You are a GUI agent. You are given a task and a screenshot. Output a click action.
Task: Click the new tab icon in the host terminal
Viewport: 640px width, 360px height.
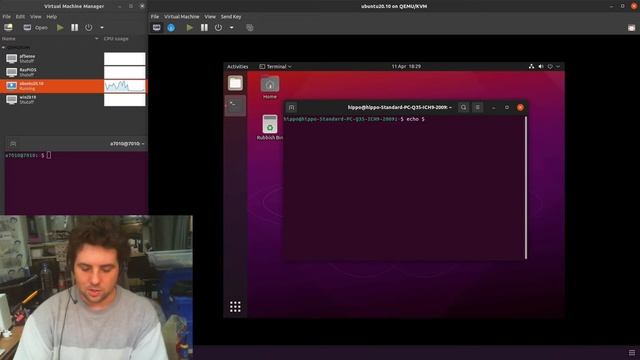point(13,144)
